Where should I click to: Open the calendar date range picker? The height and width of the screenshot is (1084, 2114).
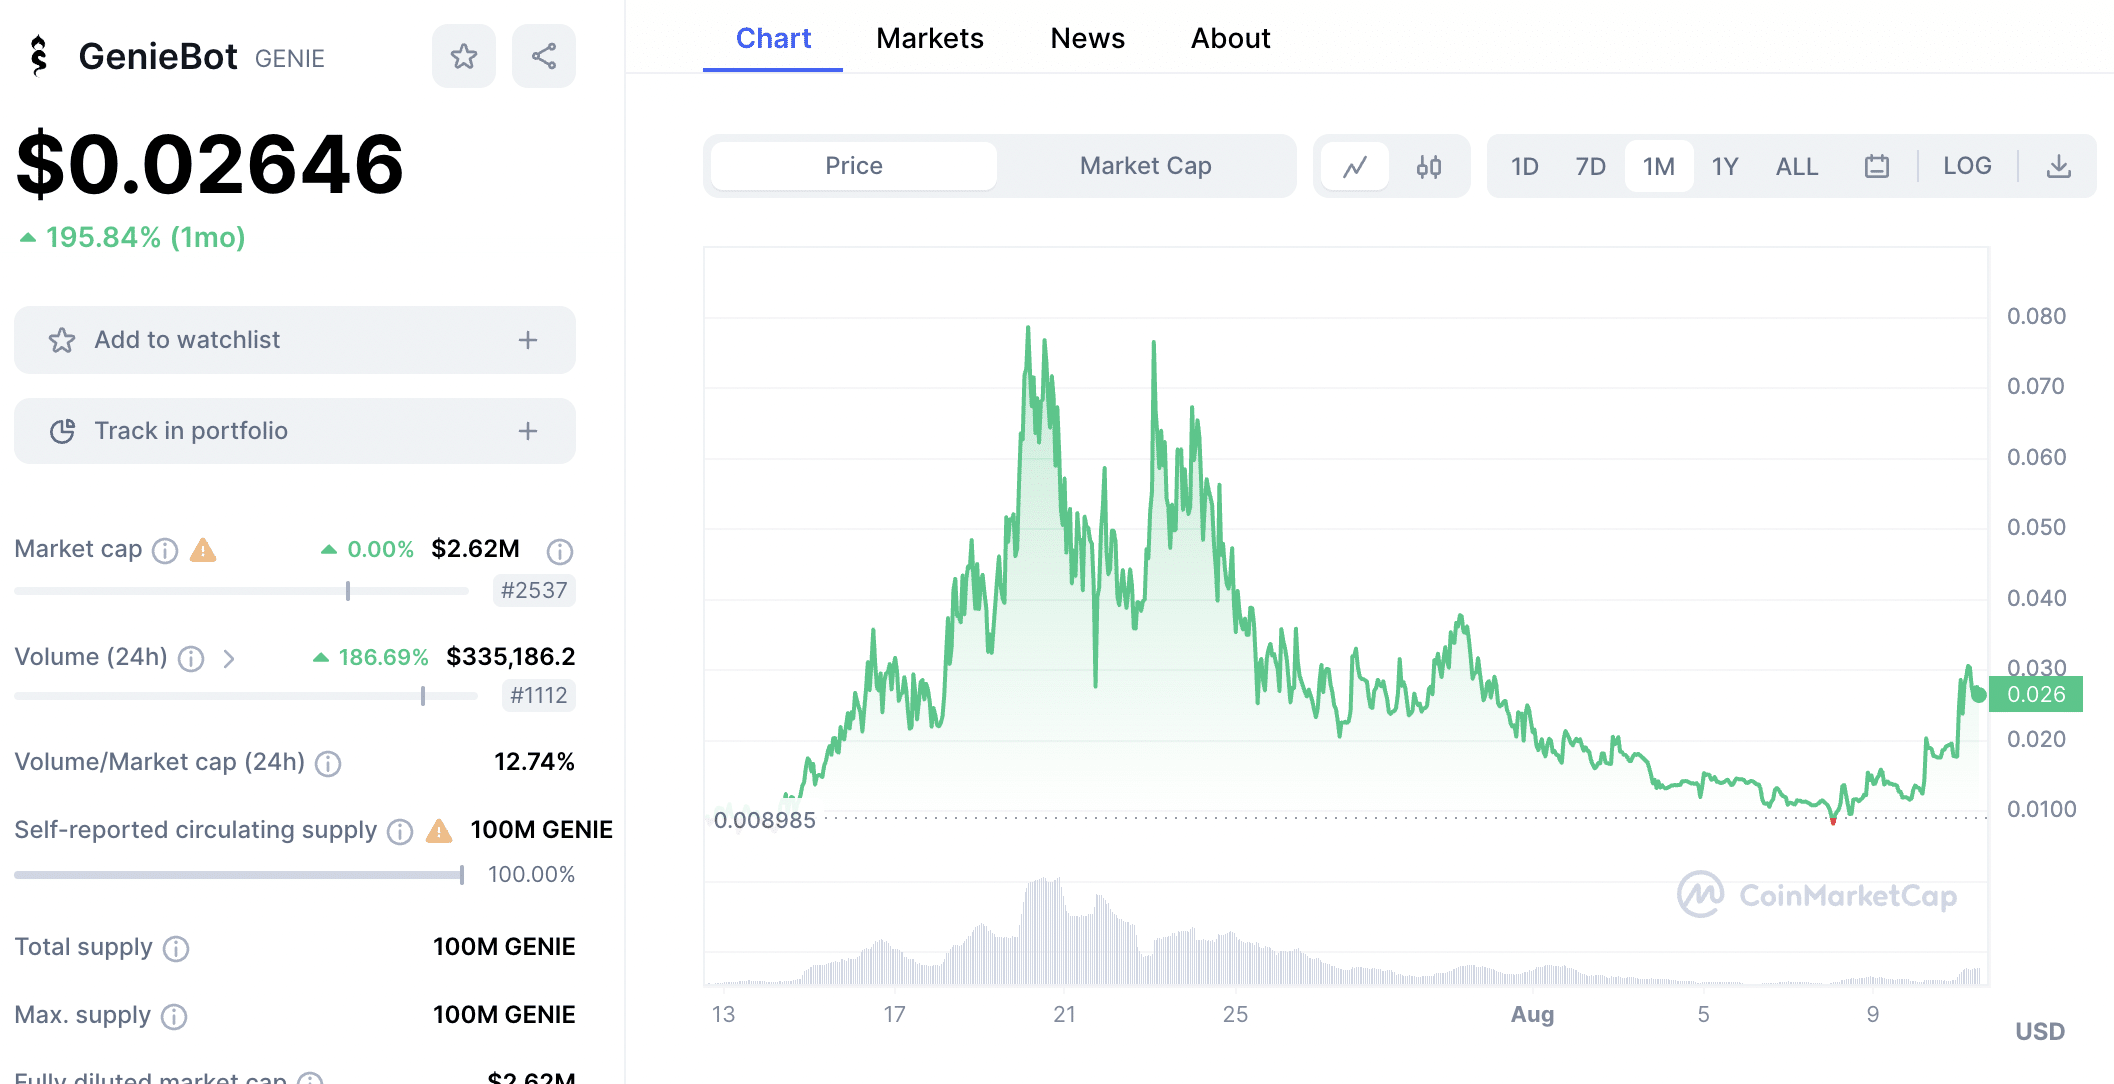click(1877, 166)
